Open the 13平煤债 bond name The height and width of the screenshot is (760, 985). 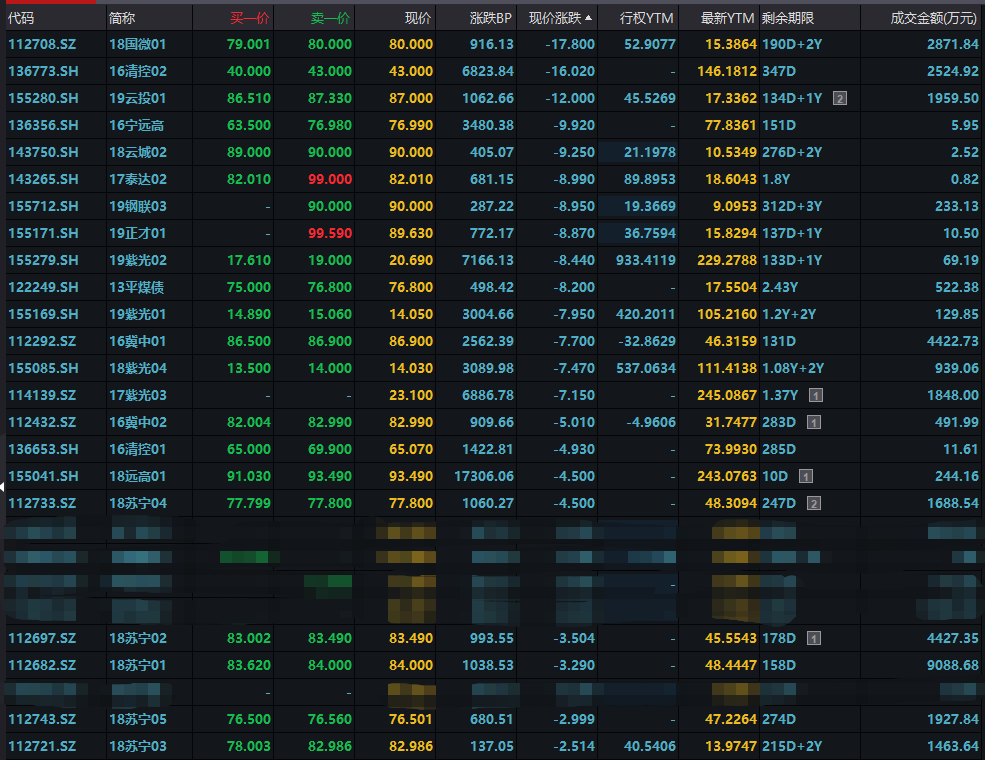(x=137, y=288)
